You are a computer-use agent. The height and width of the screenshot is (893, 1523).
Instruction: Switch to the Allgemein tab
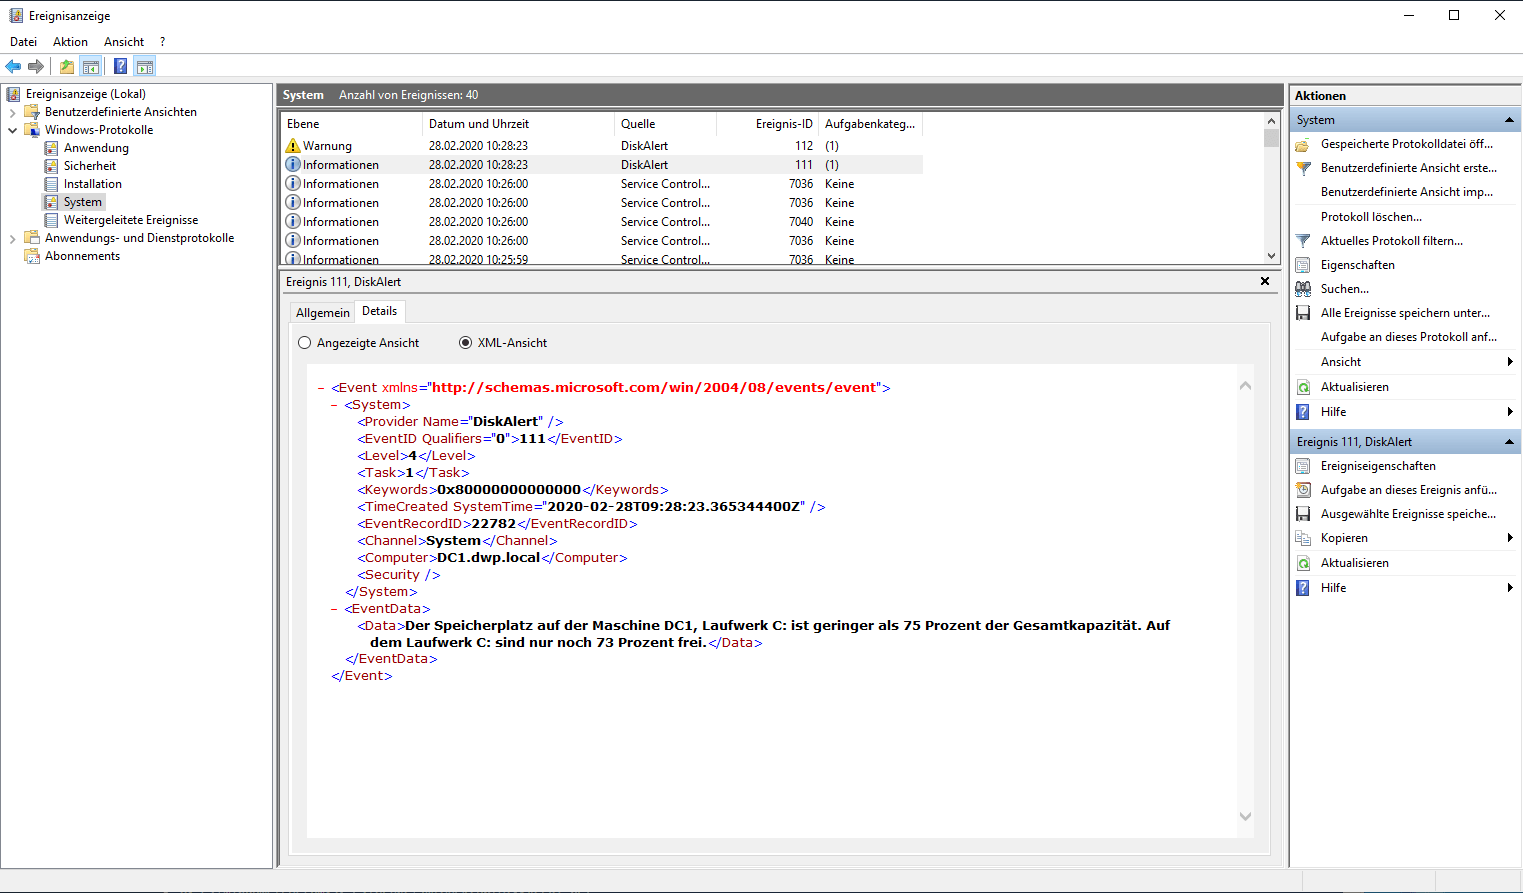point(322,313)
